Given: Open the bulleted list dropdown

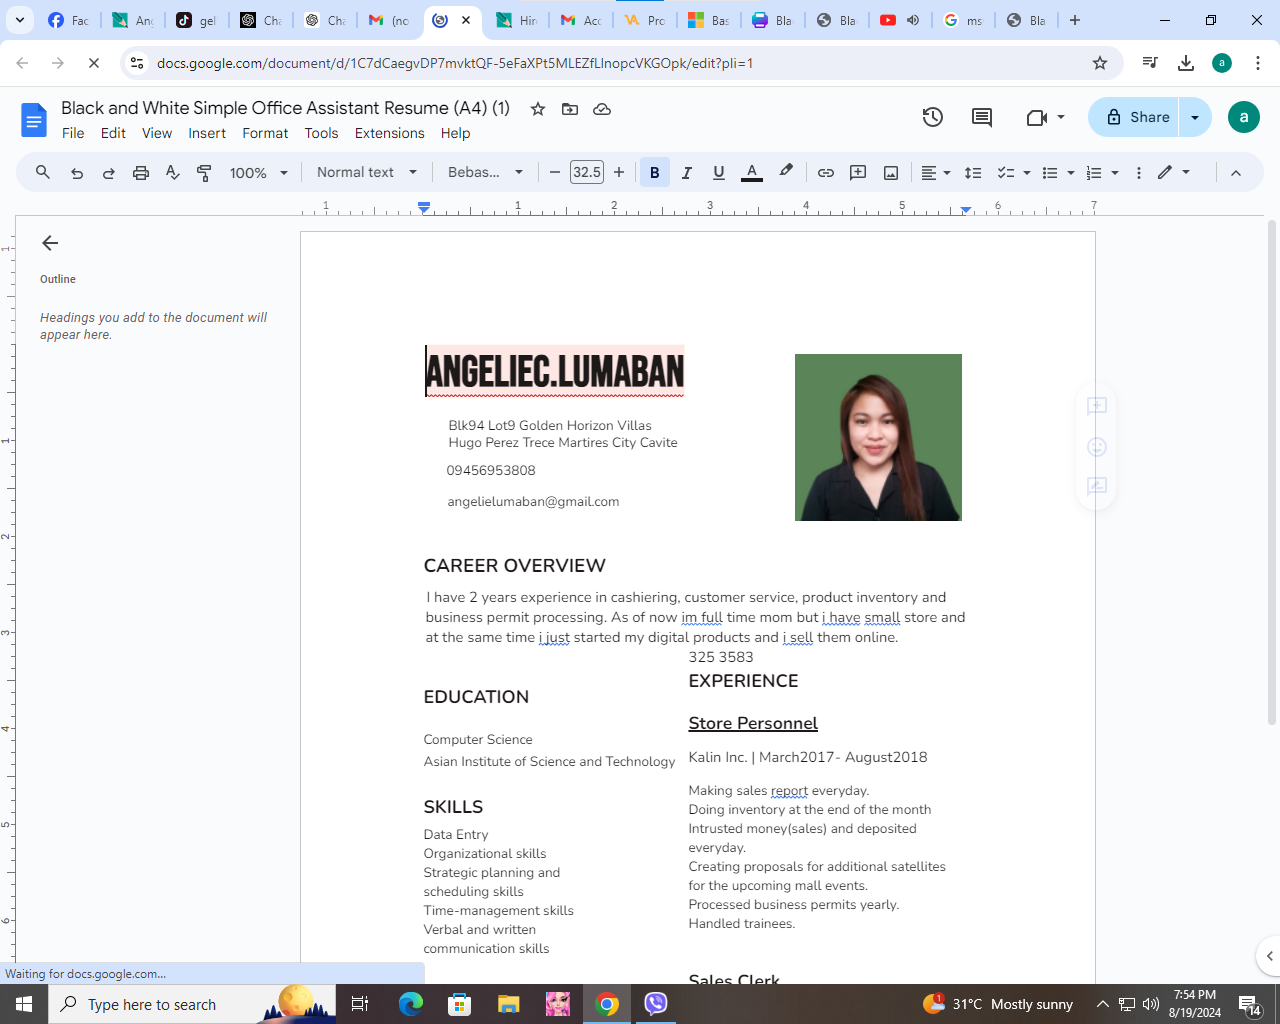Looking at the screenshot, I should [1058, 173].
